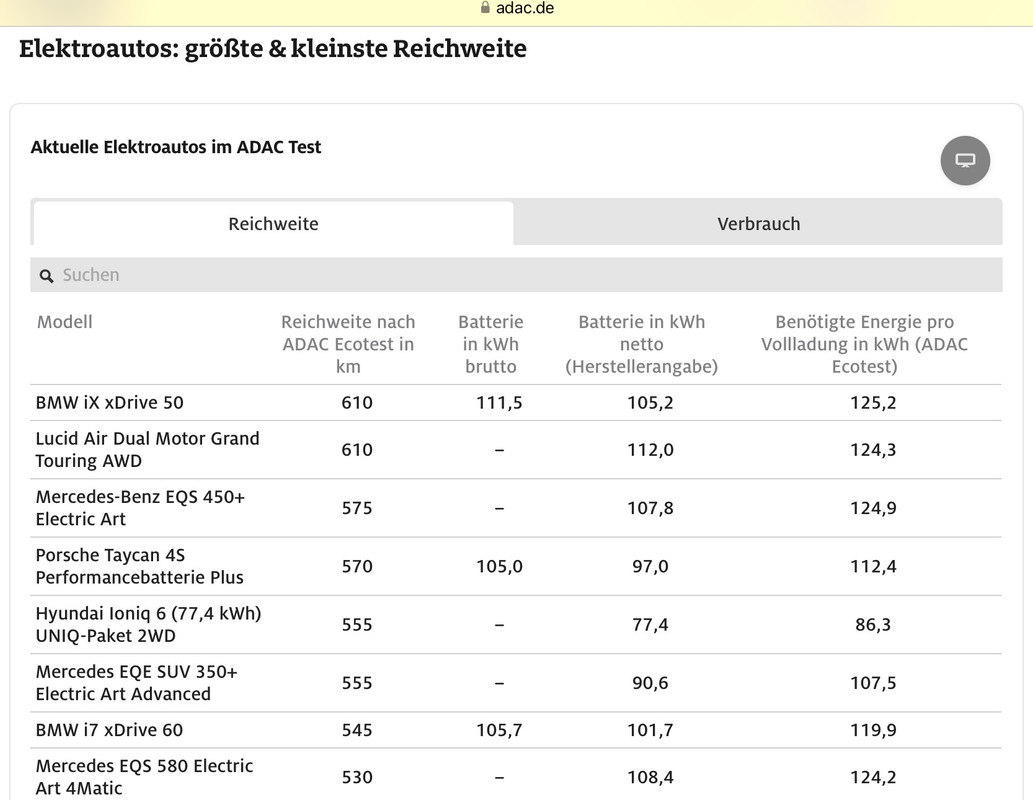This screenshot has width=1033, height=800.
Task: Click range value 610 for BMW iX
Action: 357,403
